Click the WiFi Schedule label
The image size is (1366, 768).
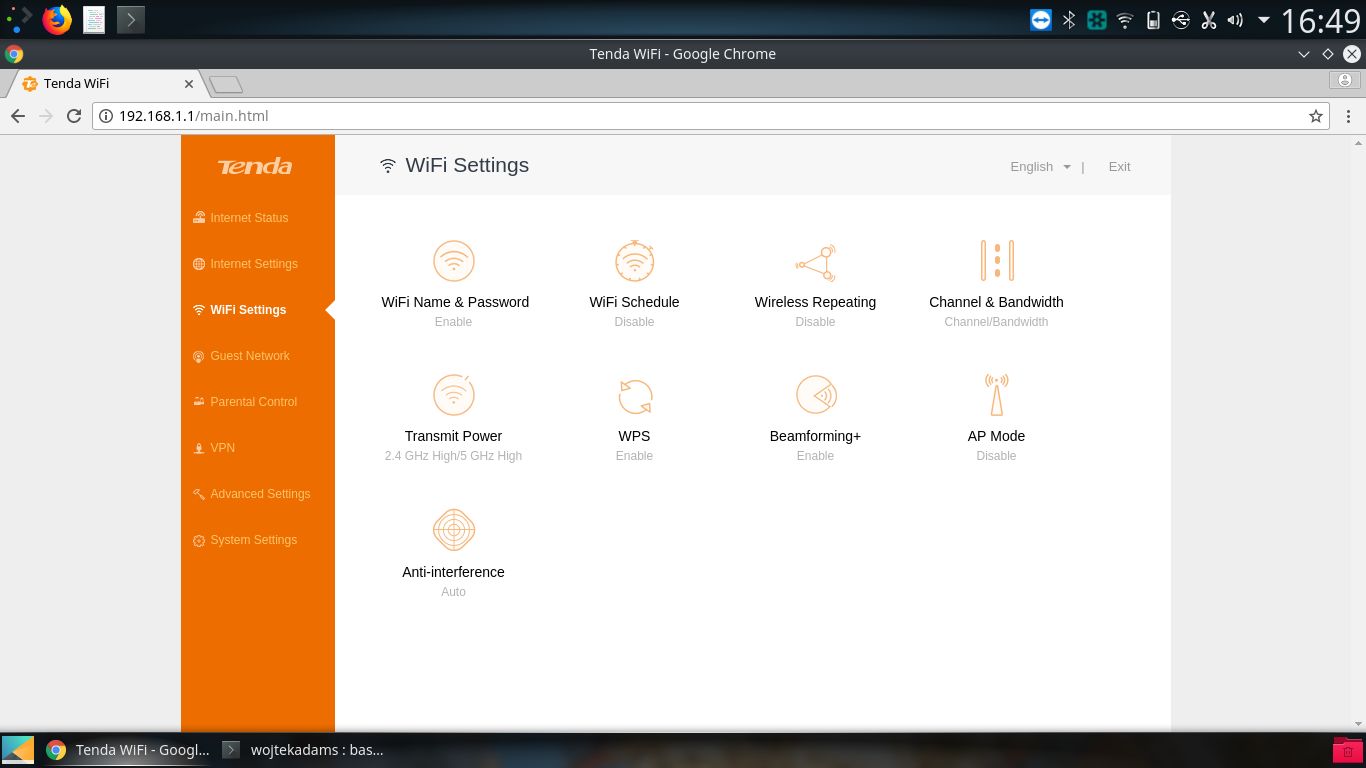[634, 302]
